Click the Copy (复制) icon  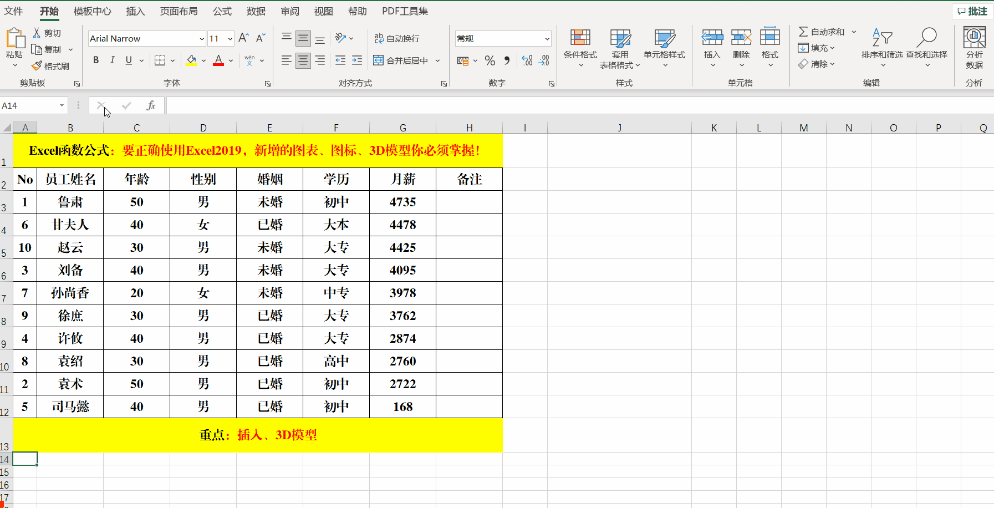37,49
